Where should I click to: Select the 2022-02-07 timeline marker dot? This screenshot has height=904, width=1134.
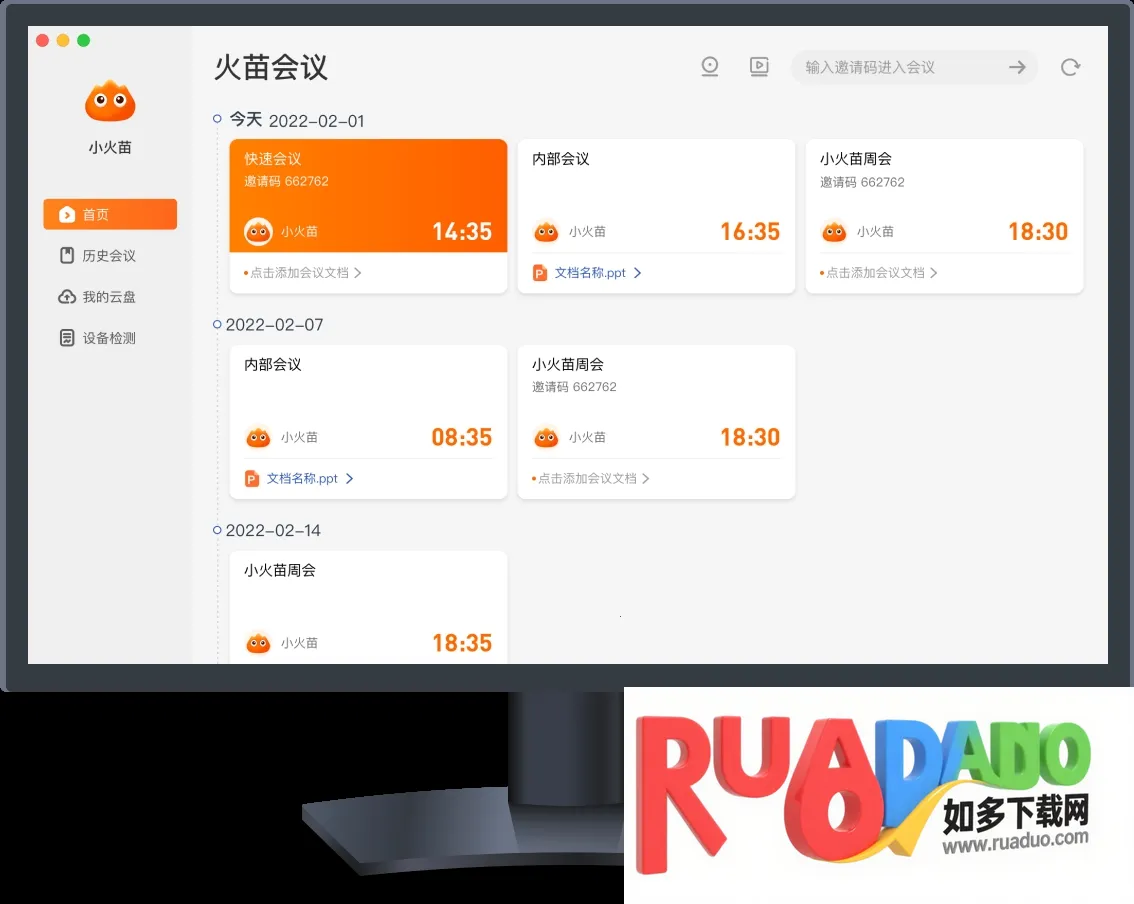tap(217, 324)
